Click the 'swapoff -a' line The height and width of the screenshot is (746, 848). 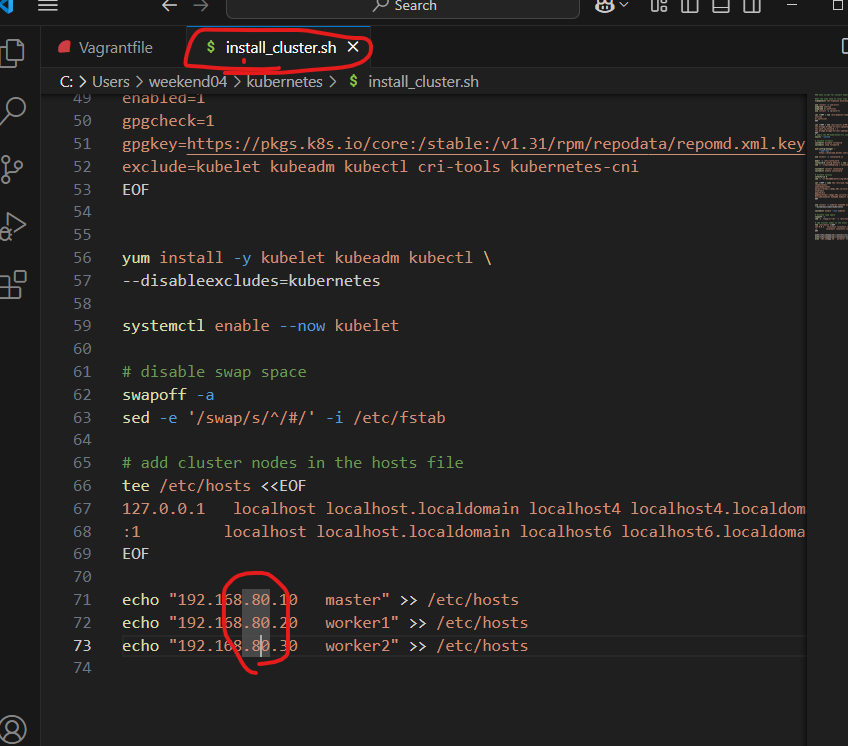pos(168,395)
